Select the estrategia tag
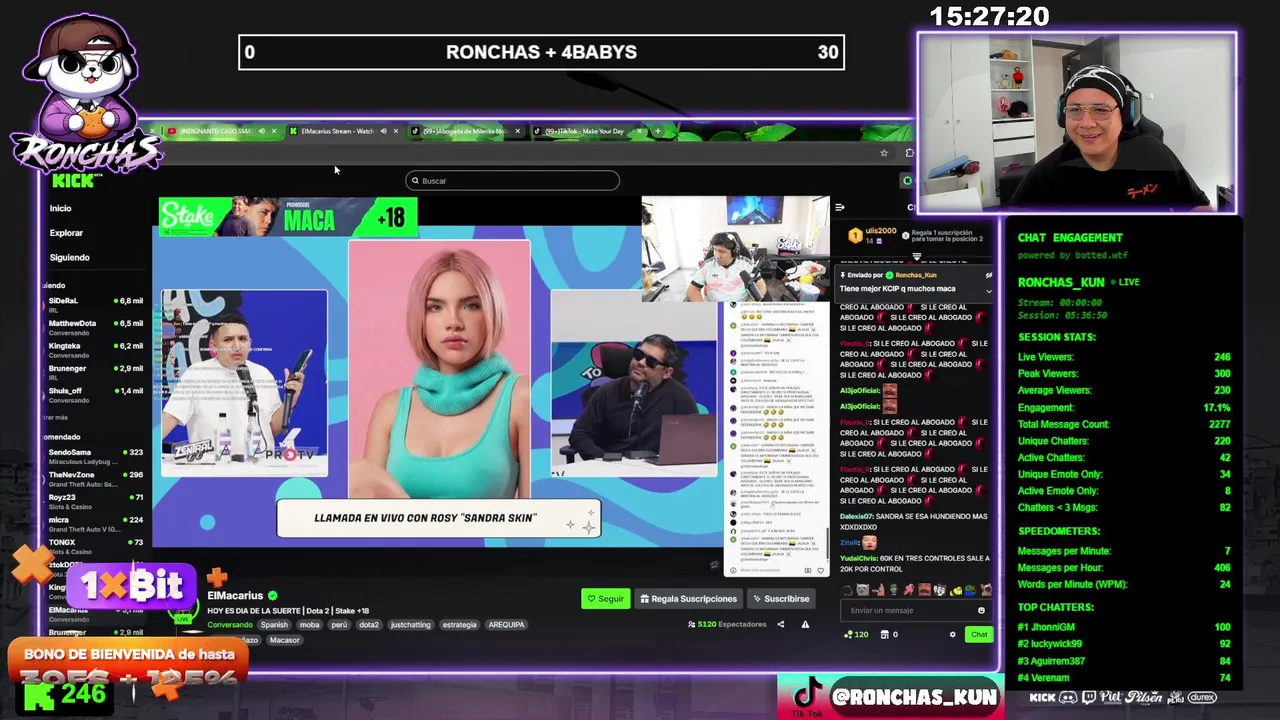Screen dimensions: 1280x720 (459, 625)
